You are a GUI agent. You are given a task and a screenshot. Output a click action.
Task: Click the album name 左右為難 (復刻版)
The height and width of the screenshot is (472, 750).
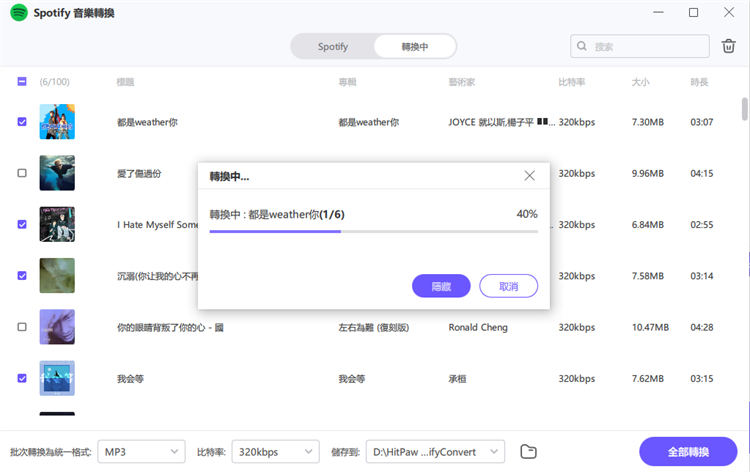[x=374, y=327]
